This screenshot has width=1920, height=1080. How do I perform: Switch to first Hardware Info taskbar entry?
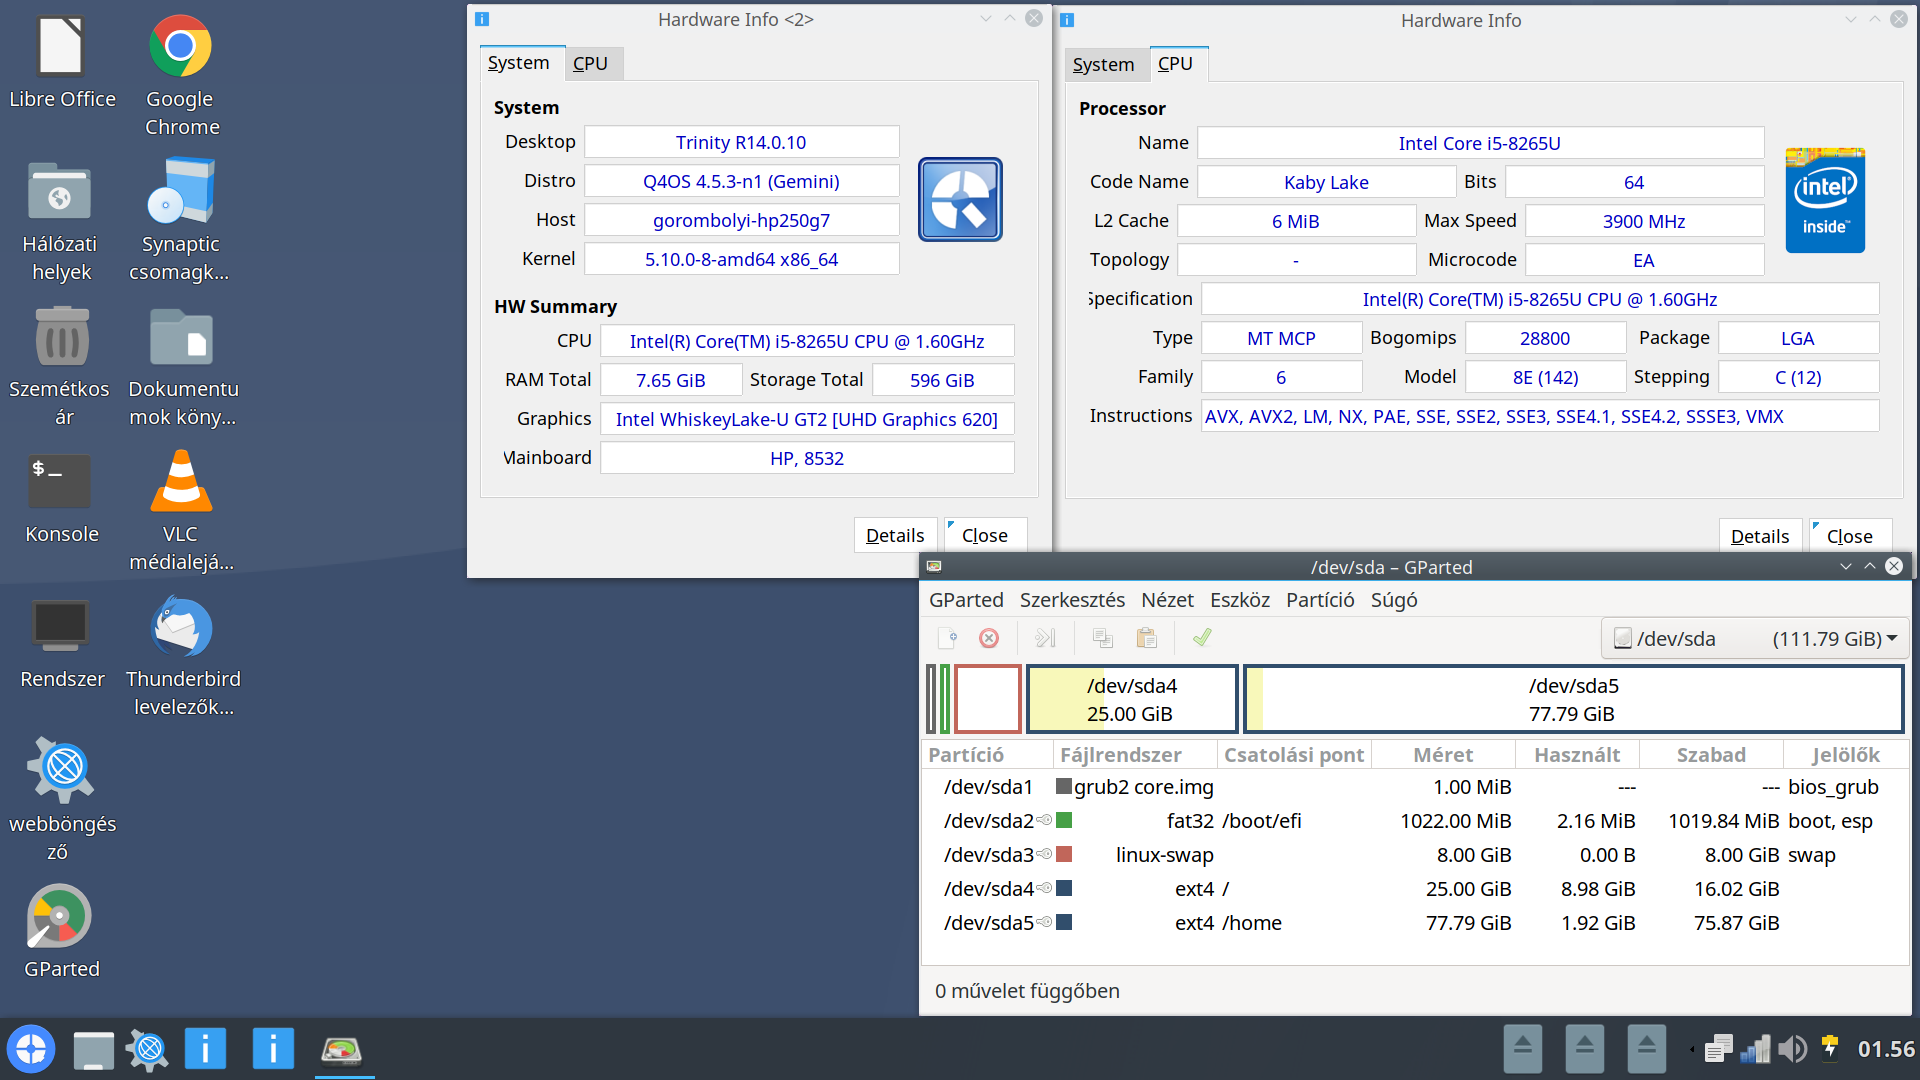pos(205,1050)
